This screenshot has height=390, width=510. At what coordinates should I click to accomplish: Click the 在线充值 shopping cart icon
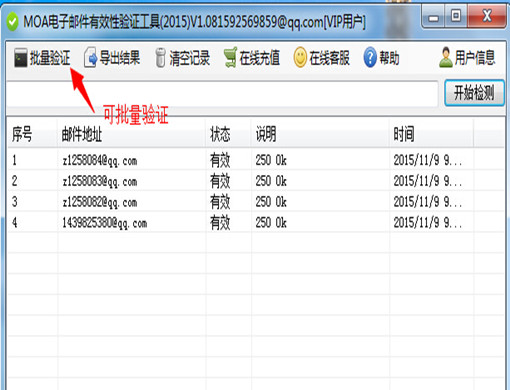click(230, 57)
